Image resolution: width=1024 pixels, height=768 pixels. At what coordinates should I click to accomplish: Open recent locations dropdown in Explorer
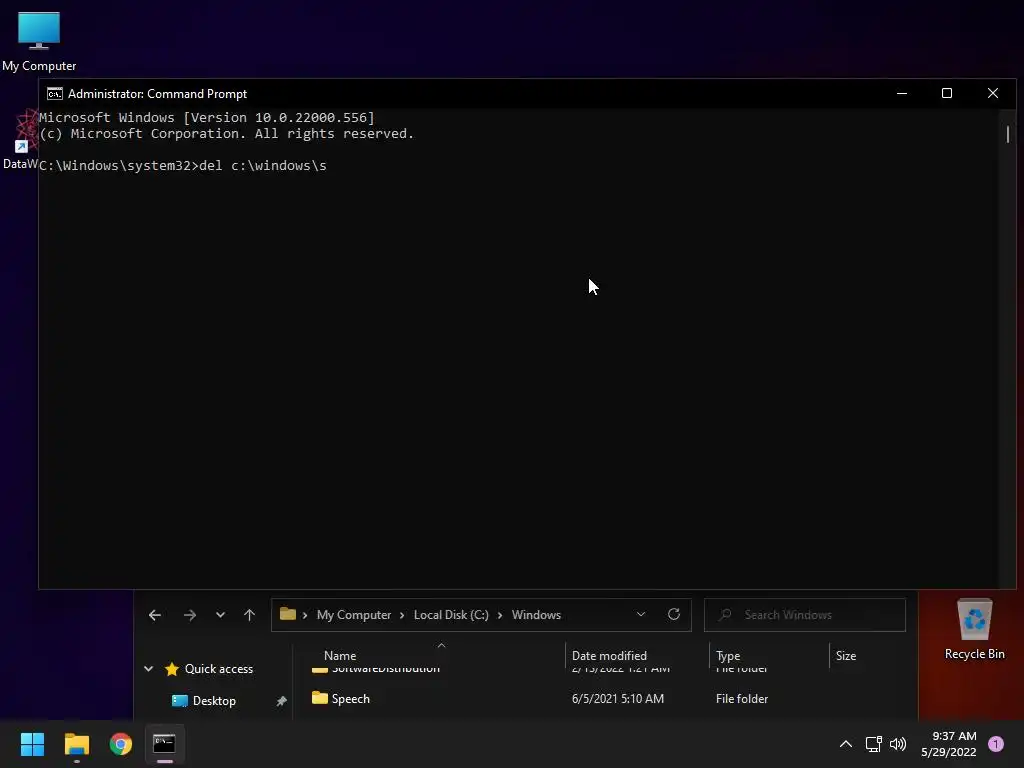(220, 615)
